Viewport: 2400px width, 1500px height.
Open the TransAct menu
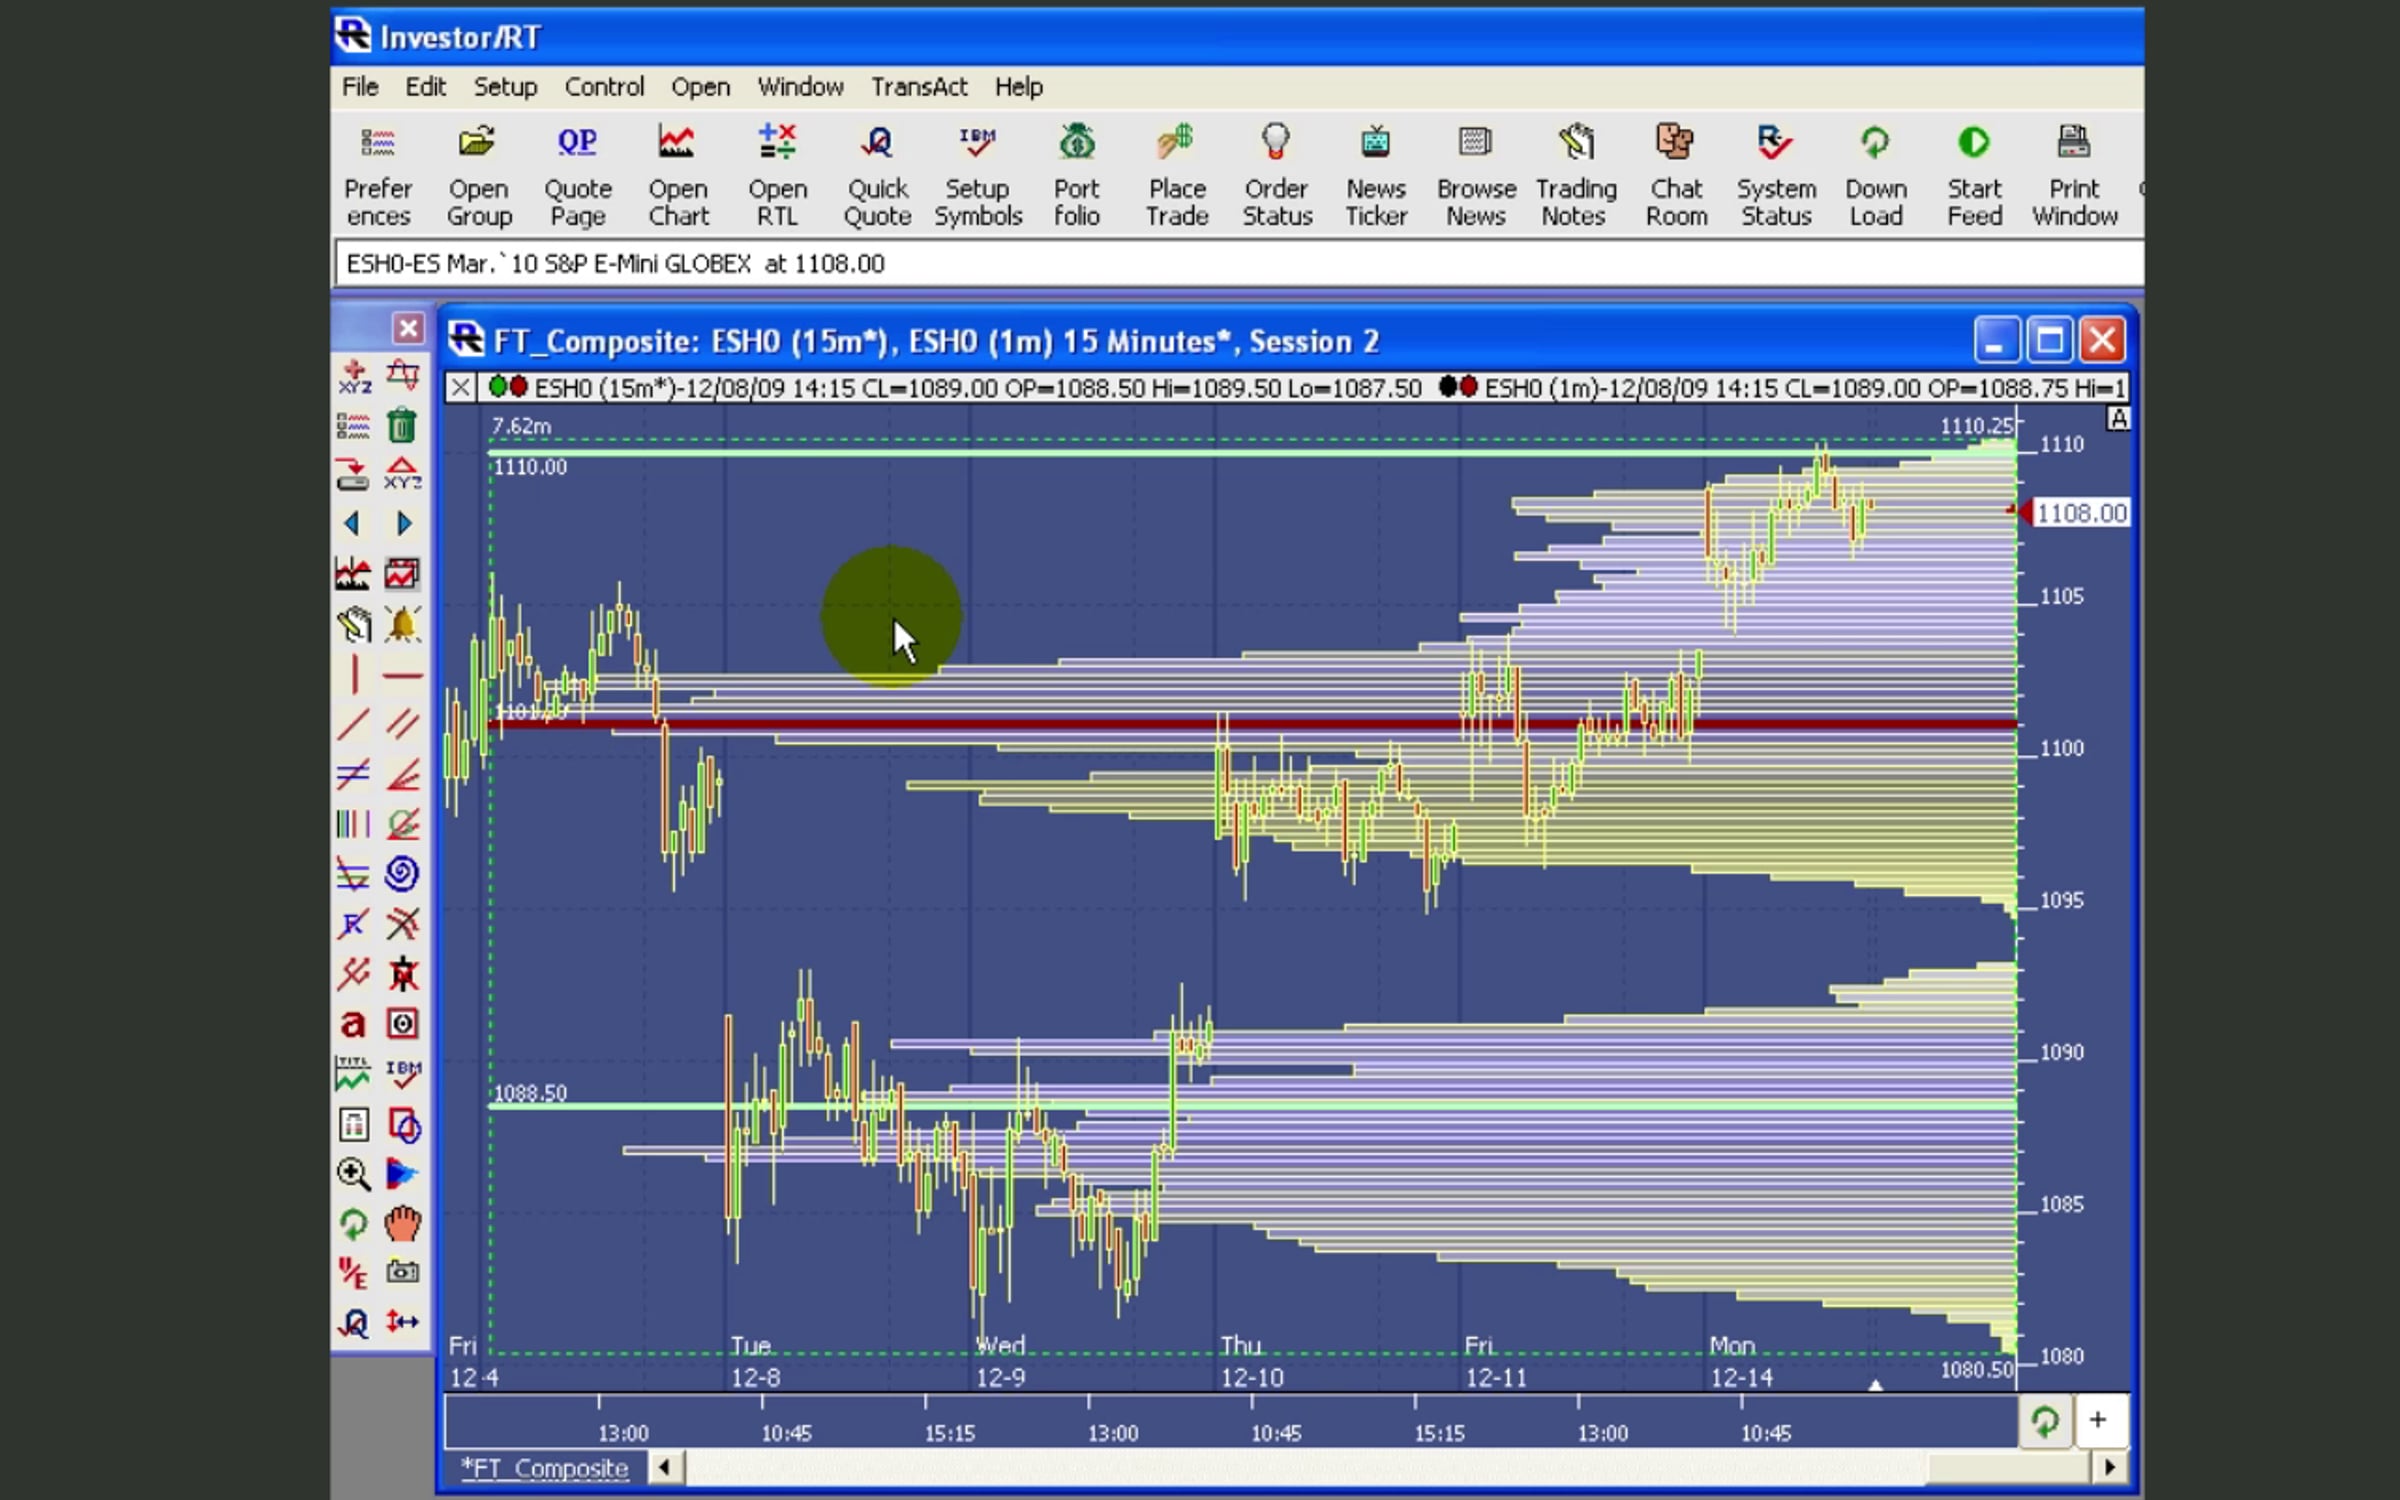coord(918,87)
